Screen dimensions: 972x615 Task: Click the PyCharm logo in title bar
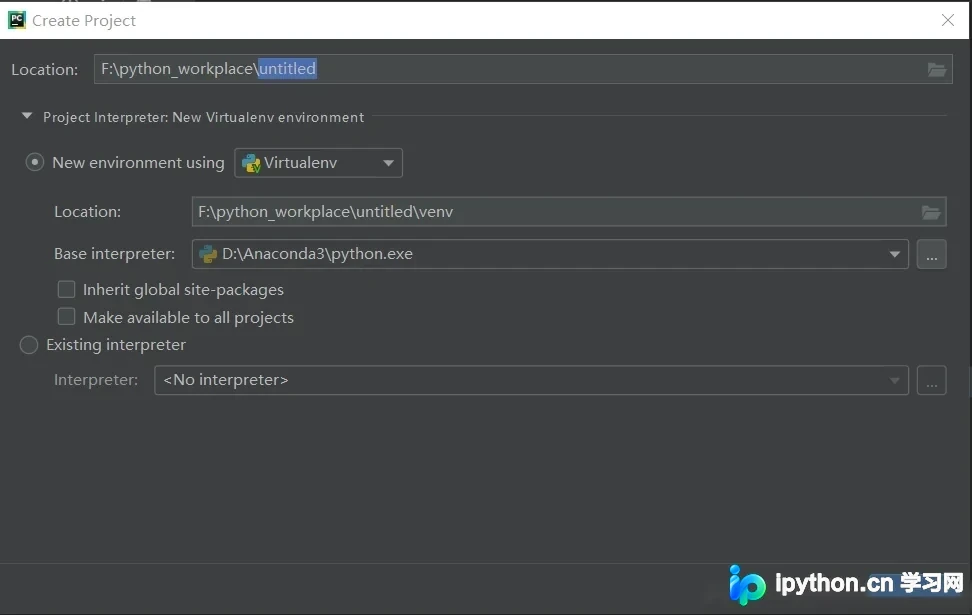(17, 20)
